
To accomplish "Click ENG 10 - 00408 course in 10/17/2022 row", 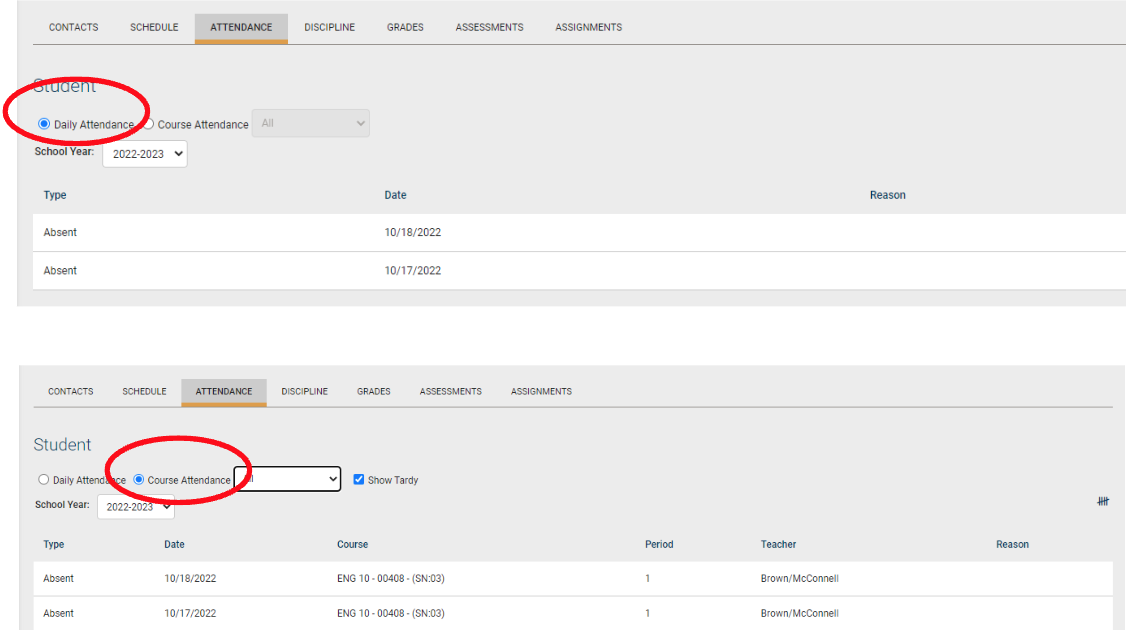I will (391, 613).
